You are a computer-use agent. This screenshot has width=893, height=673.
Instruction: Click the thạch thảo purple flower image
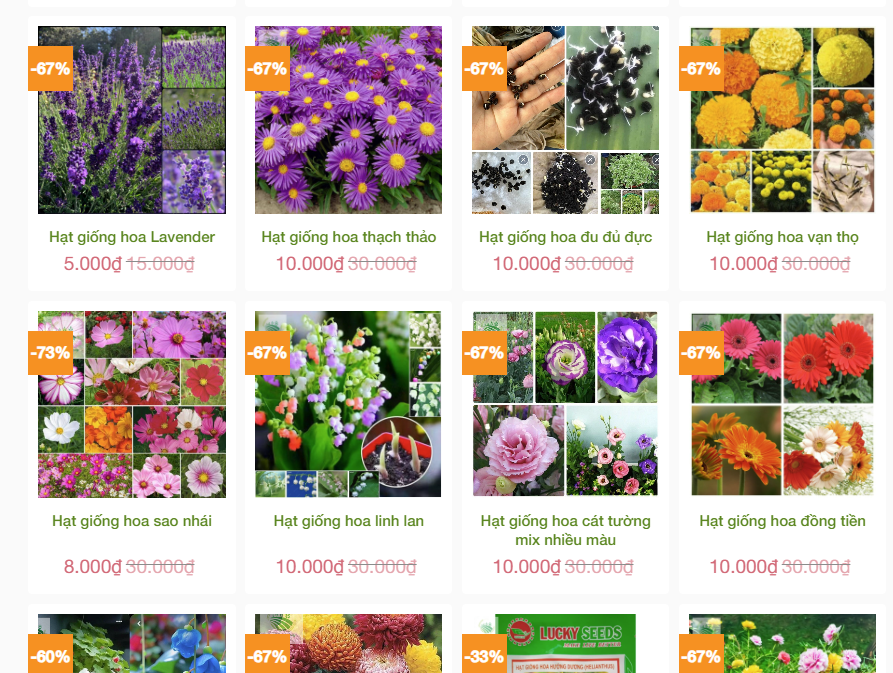pos(348,120)
